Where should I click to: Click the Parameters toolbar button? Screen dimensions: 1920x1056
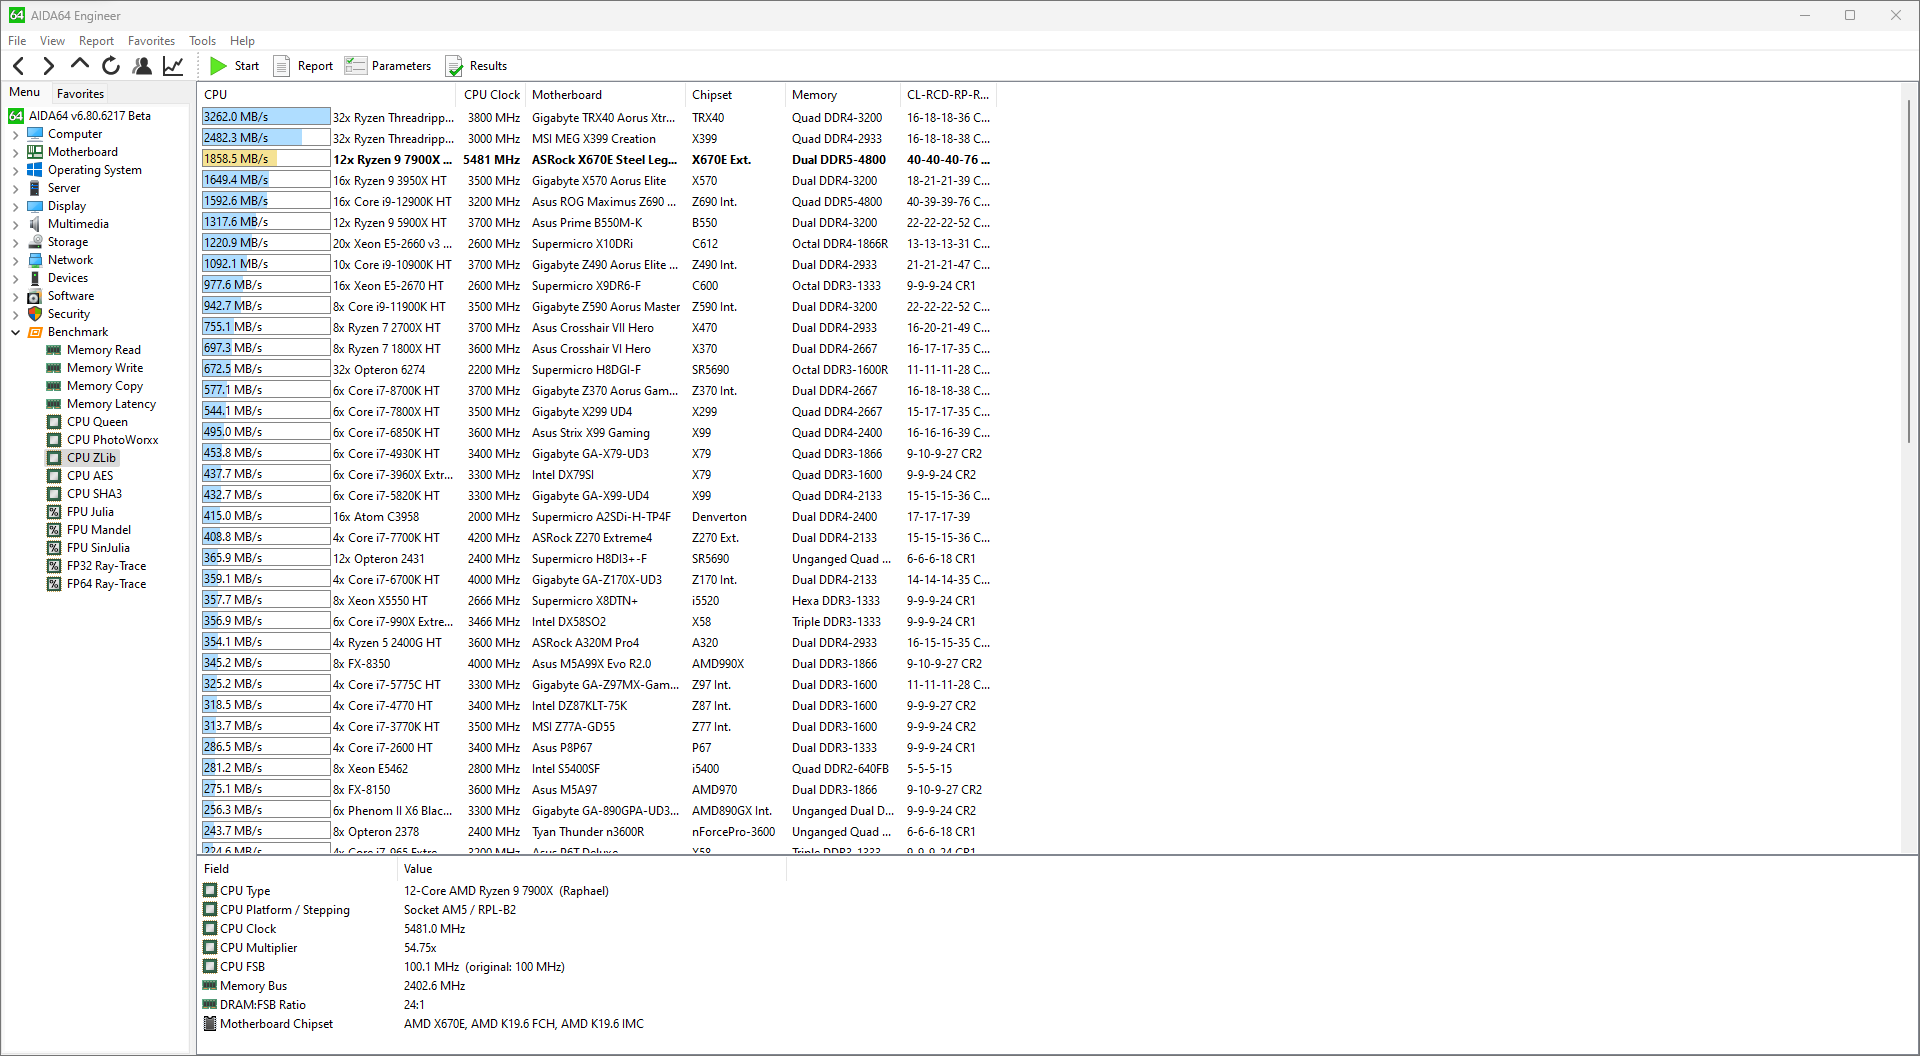388,66
